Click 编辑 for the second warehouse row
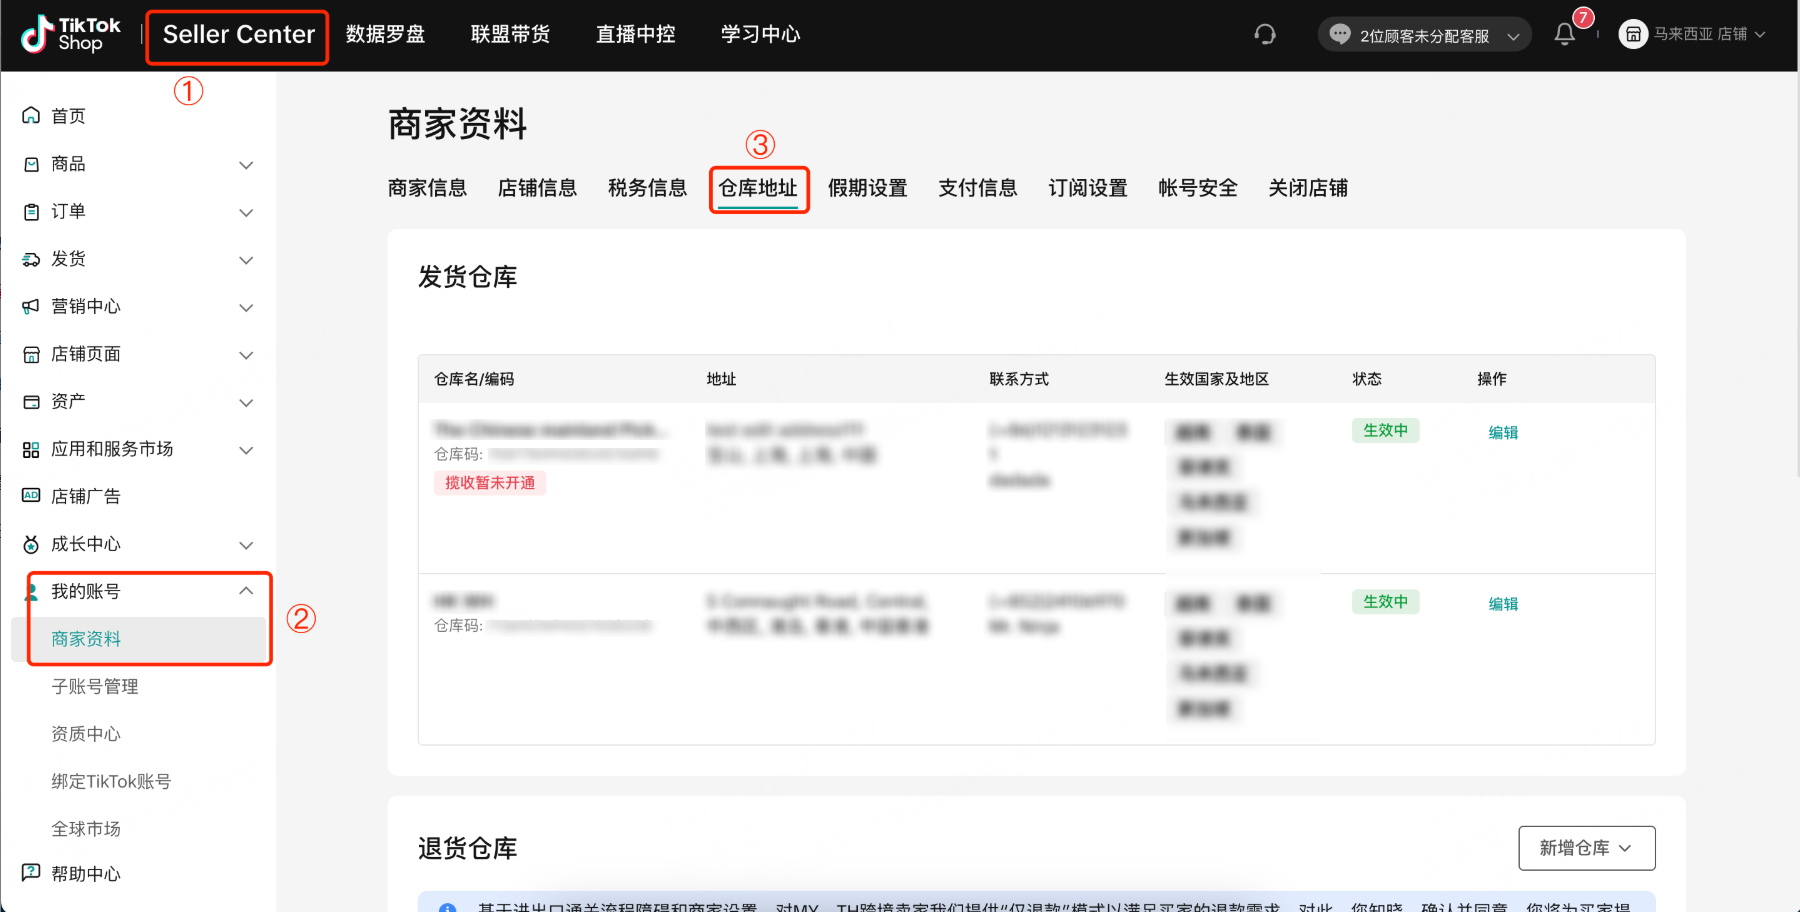The image size is (1800, 912). pos(1503,604)
